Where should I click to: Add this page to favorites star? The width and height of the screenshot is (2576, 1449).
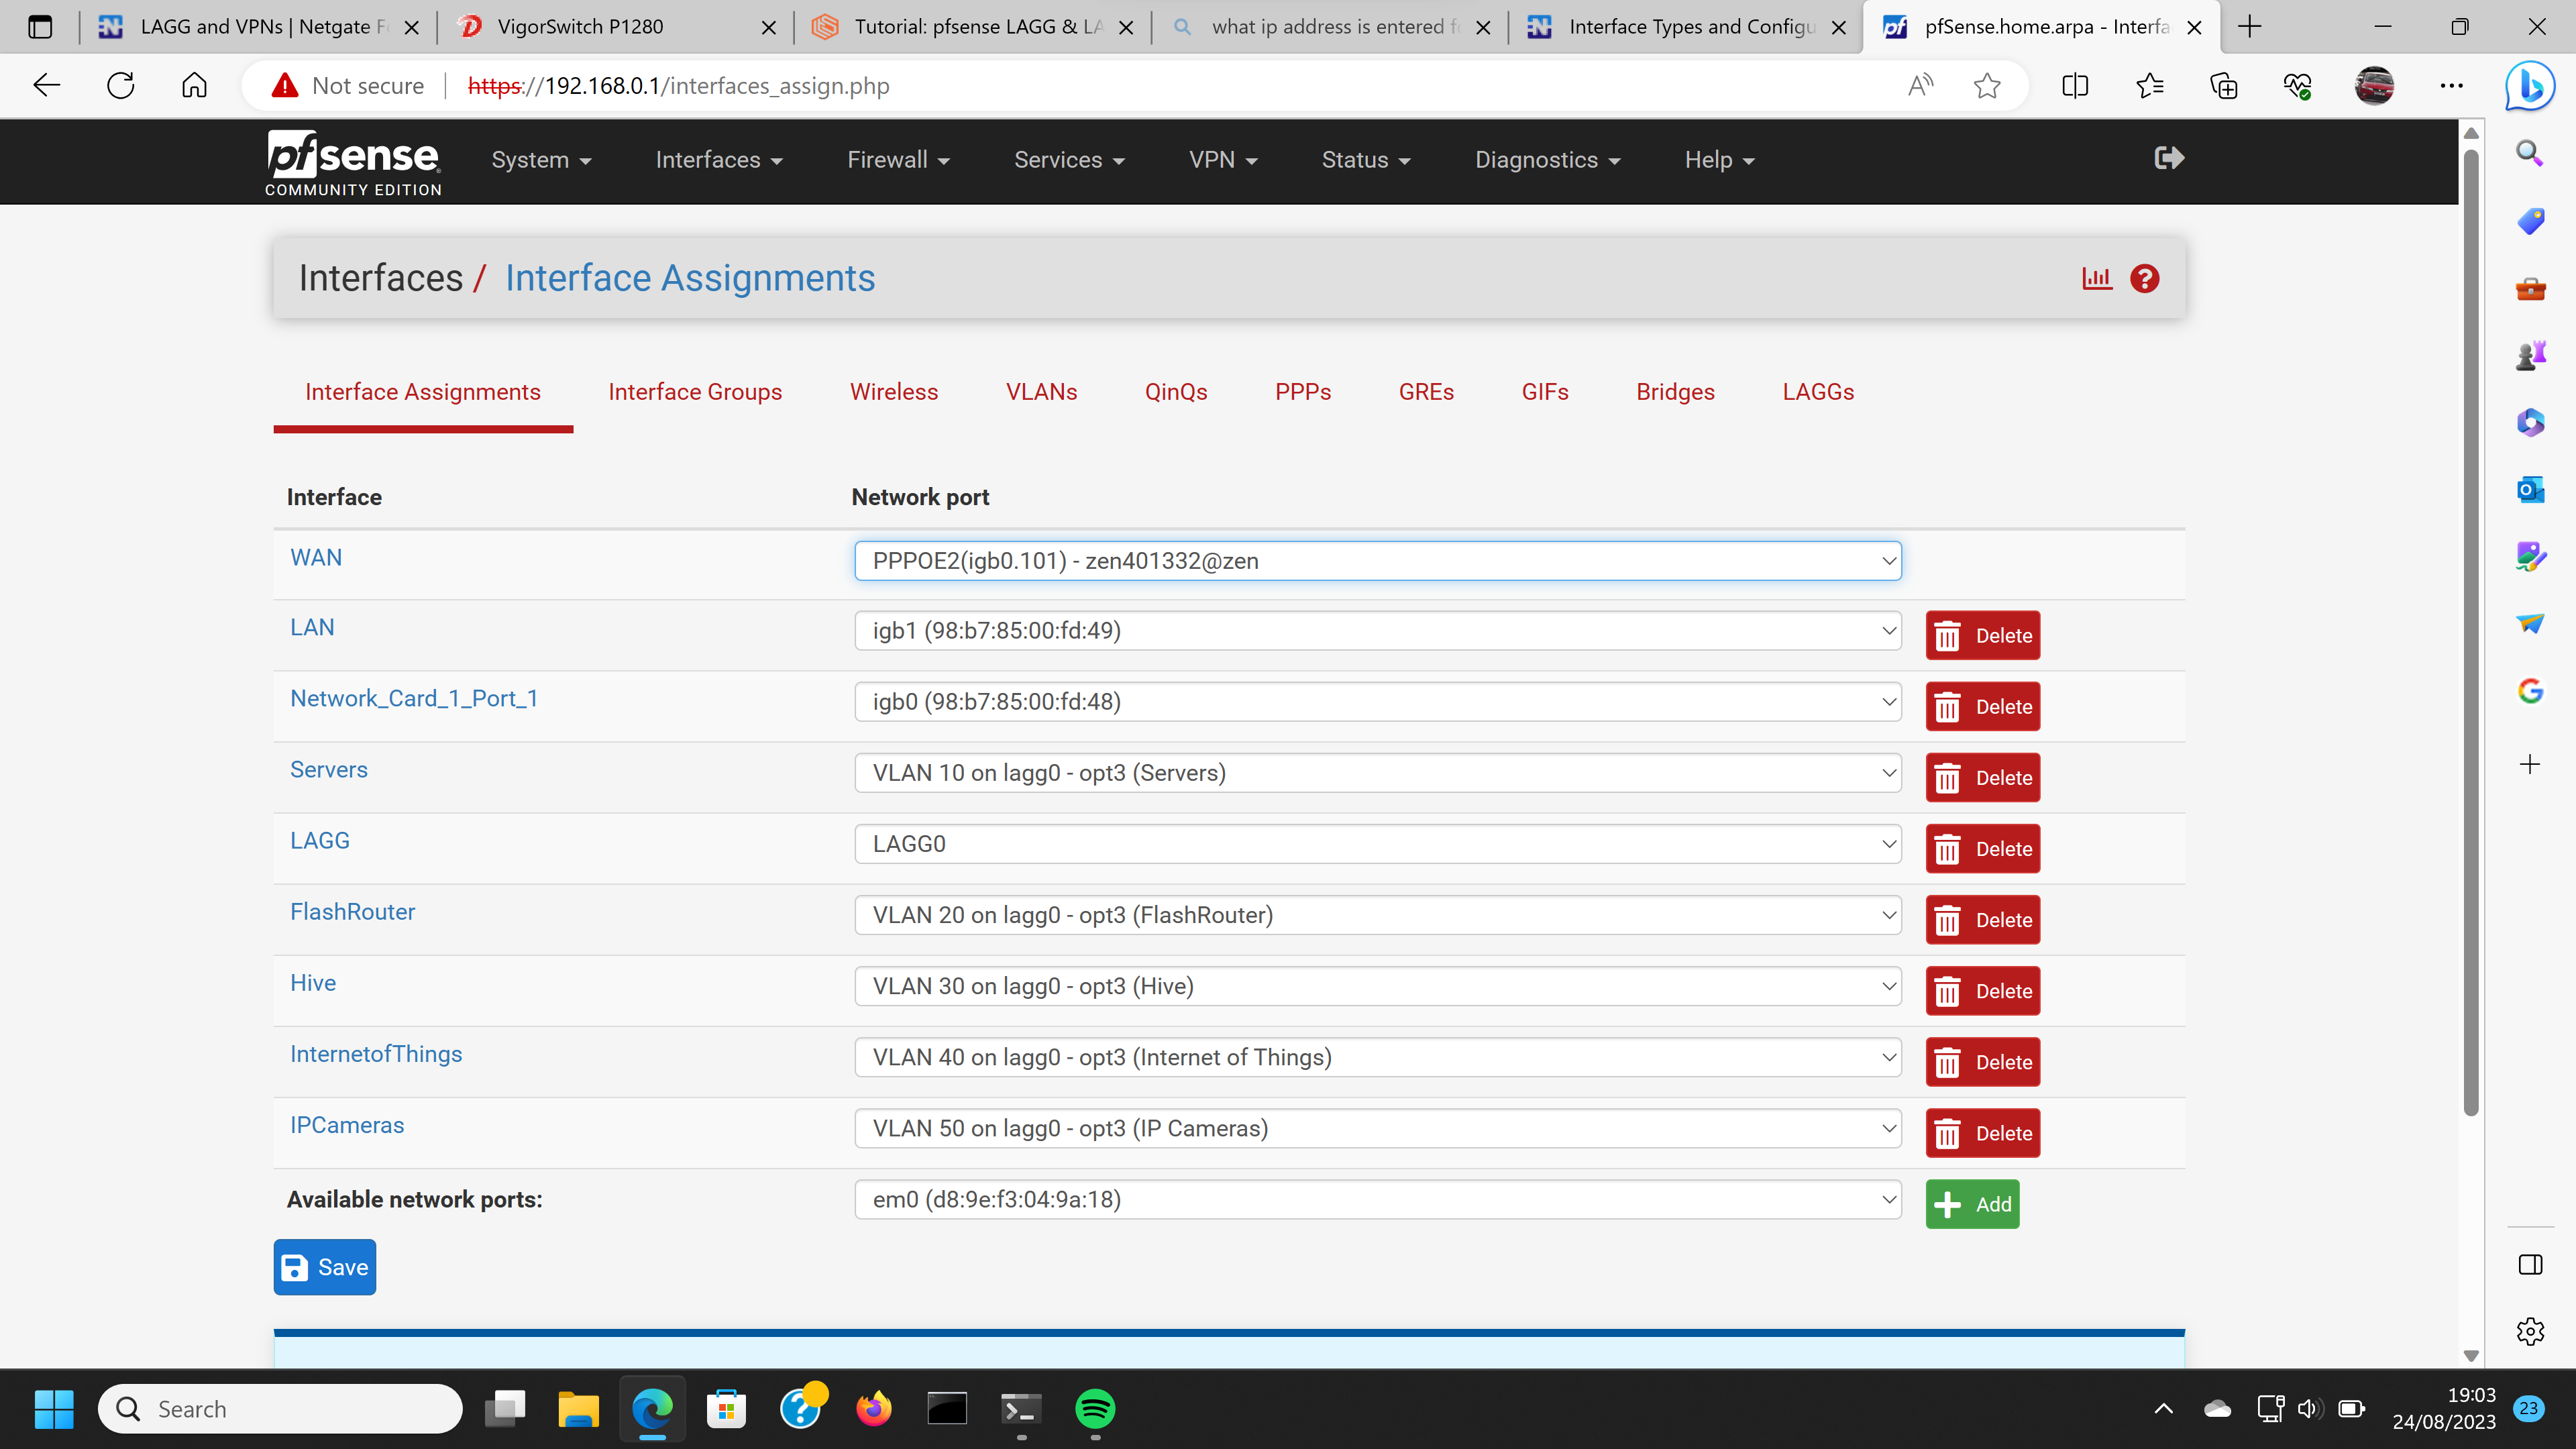(1987, 86)
